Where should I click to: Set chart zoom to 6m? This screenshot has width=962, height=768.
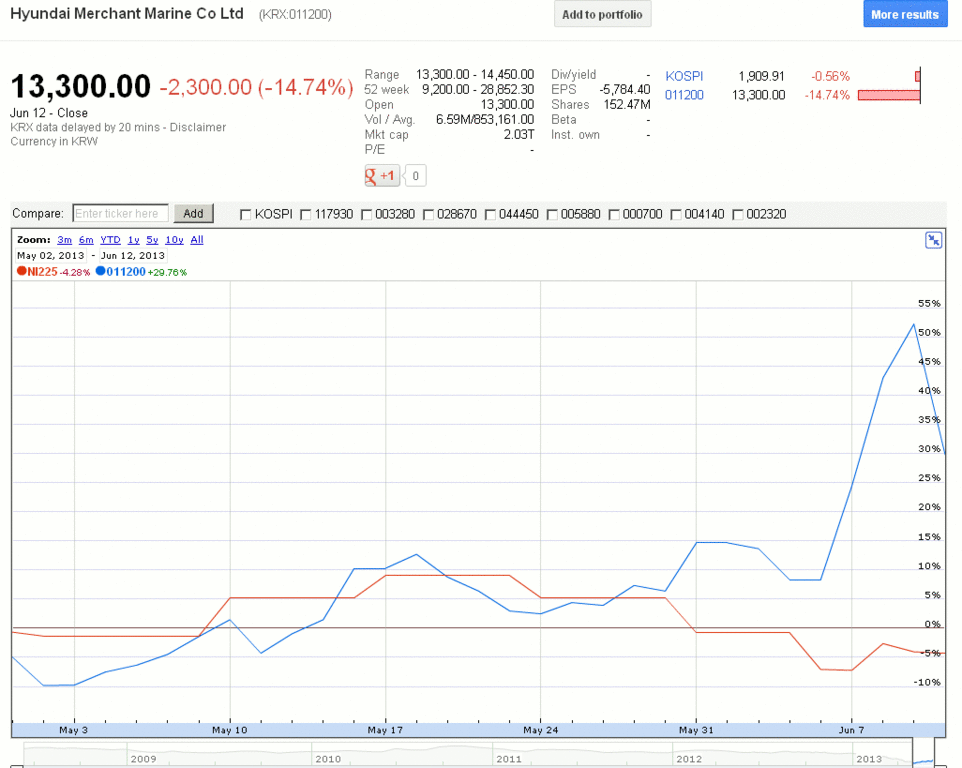[86, 240]
